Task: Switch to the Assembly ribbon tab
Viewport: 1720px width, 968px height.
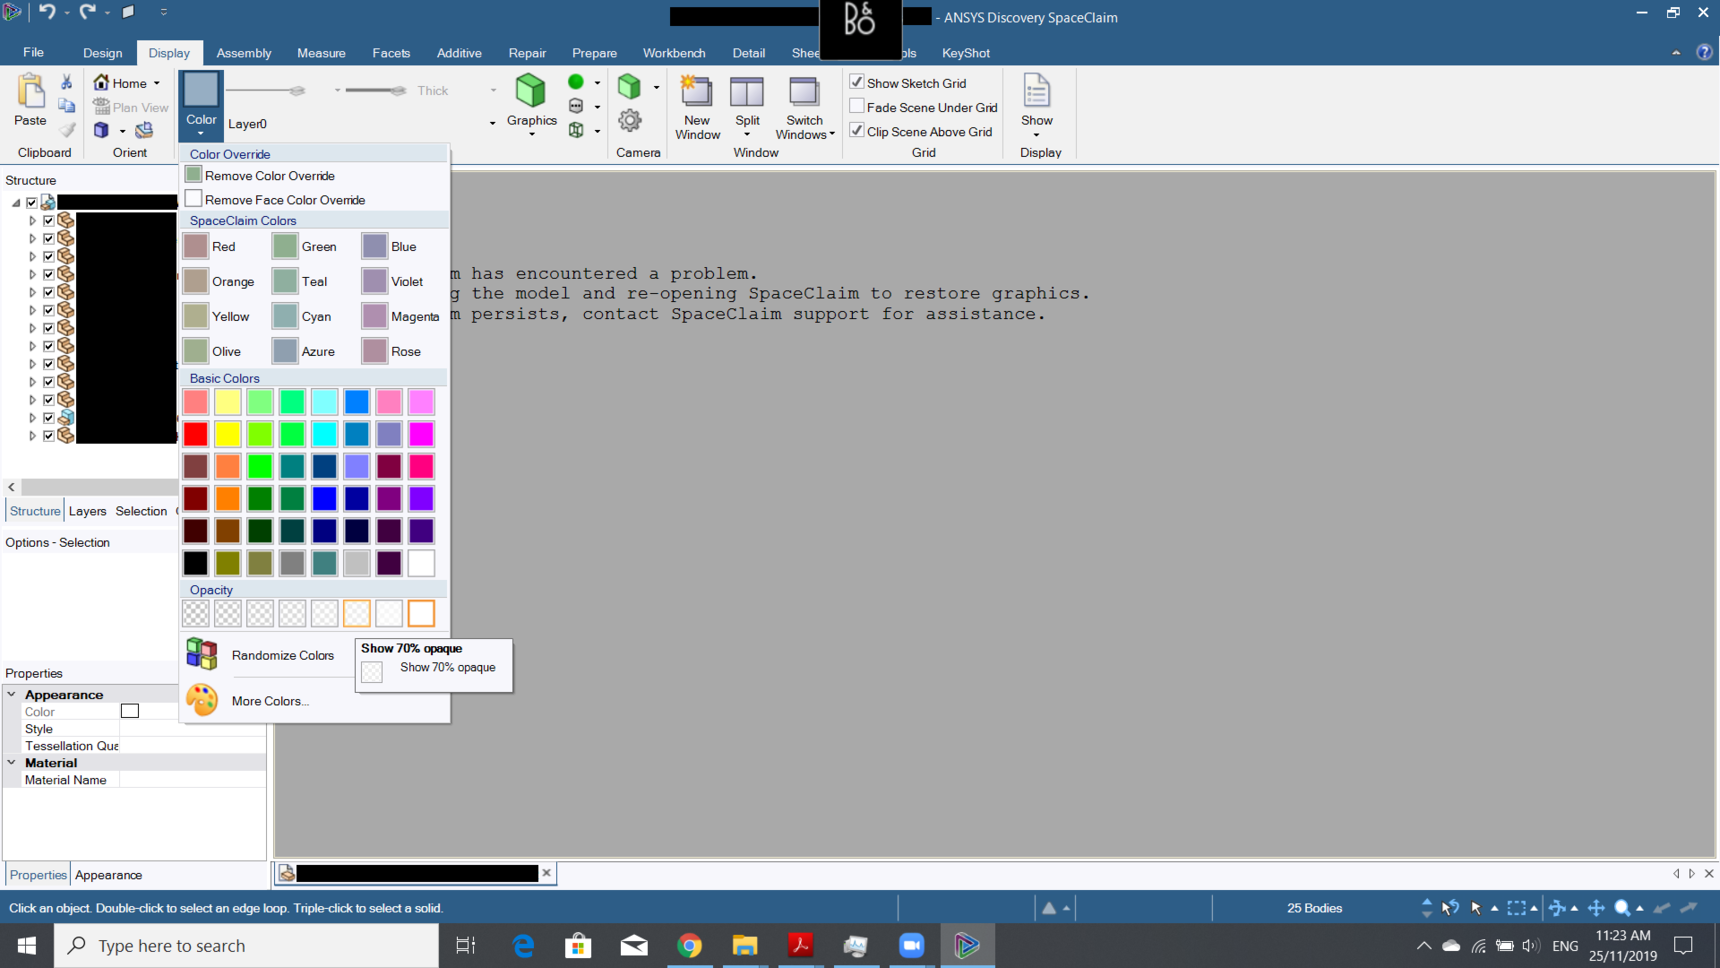Action: click(x=243, y=53)
